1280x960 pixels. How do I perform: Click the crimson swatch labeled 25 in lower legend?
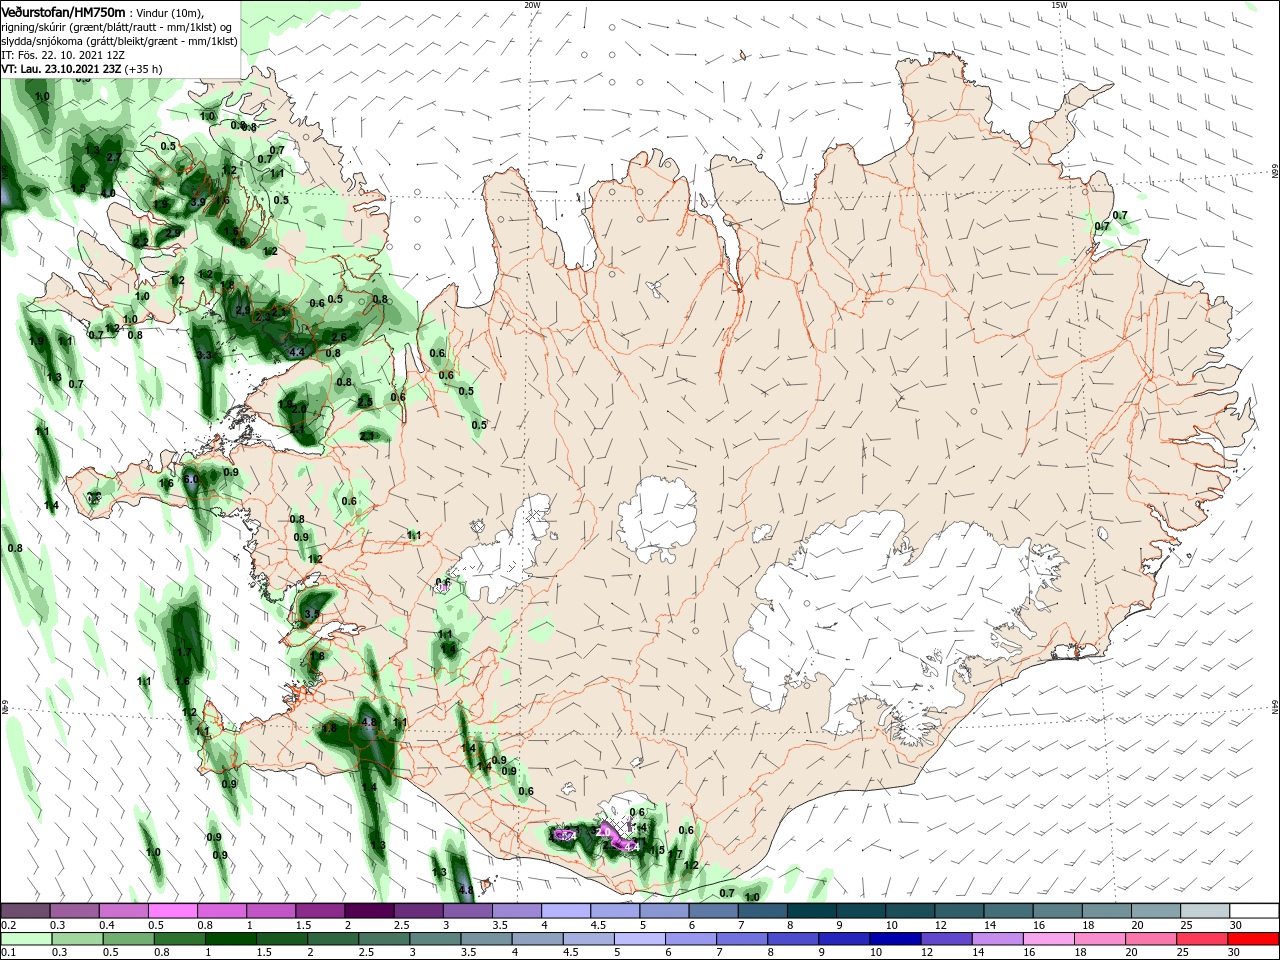pos(1201,939)
